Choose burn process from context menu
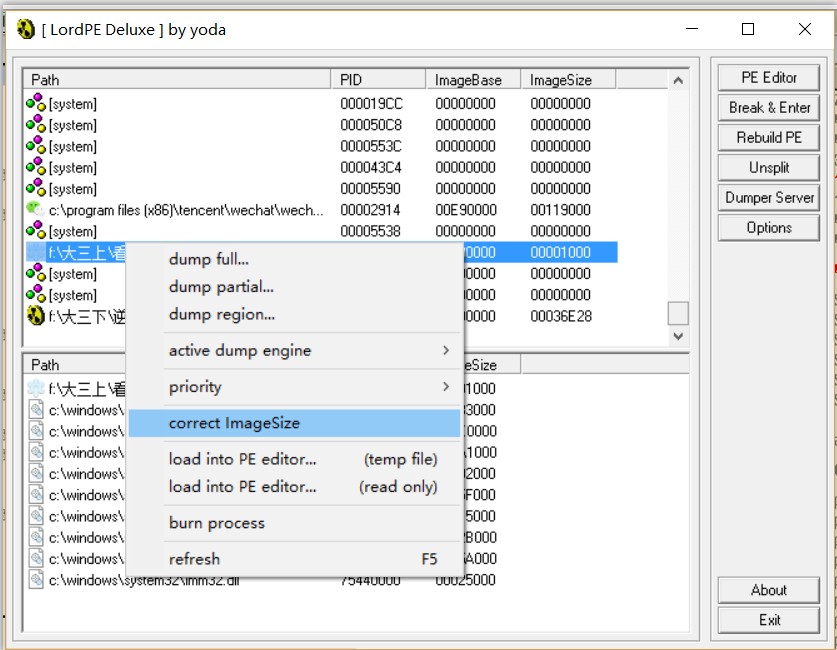The image size is (837, 650). pyautogui.click(x=217, y=523)
